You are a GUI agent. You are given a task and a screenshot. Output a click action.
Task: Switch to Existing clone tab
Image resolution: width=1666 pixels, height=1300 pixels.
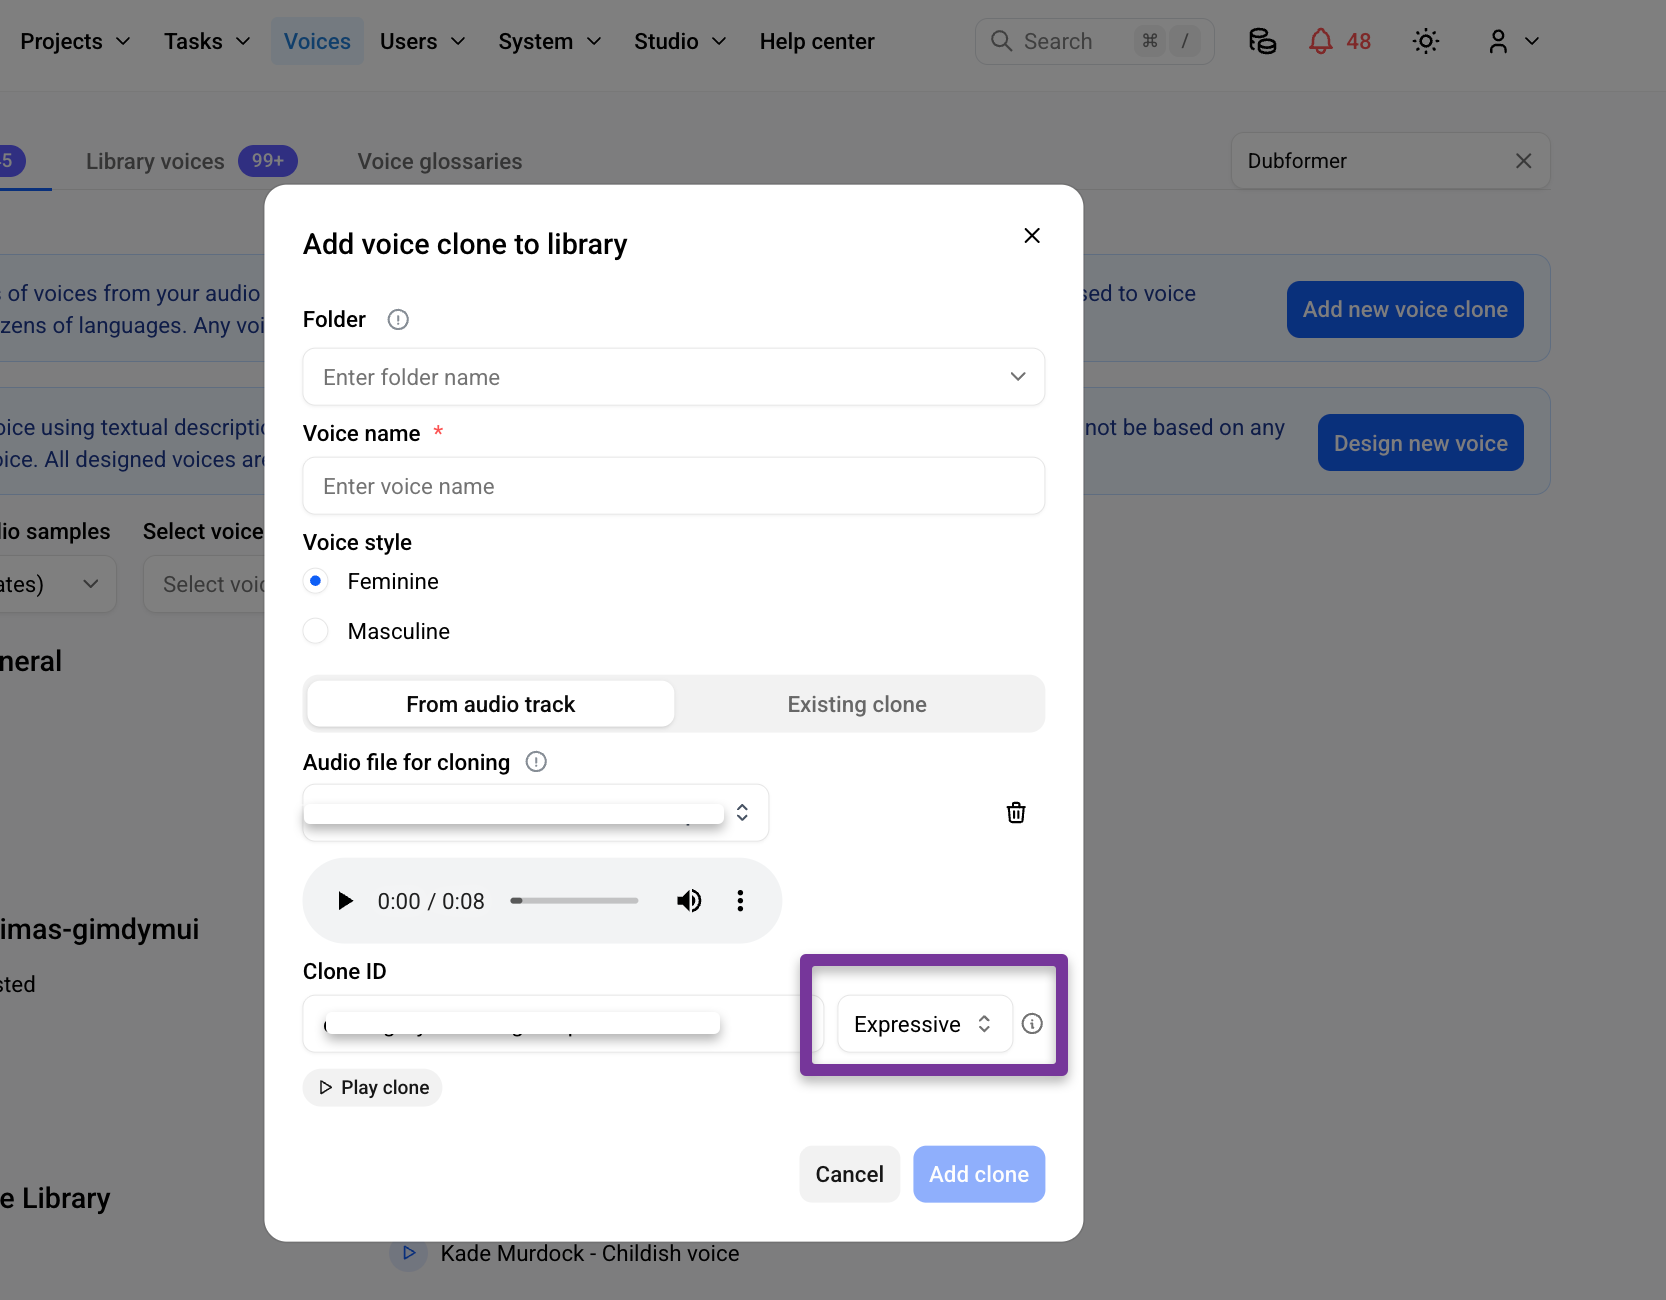(857, 704)
